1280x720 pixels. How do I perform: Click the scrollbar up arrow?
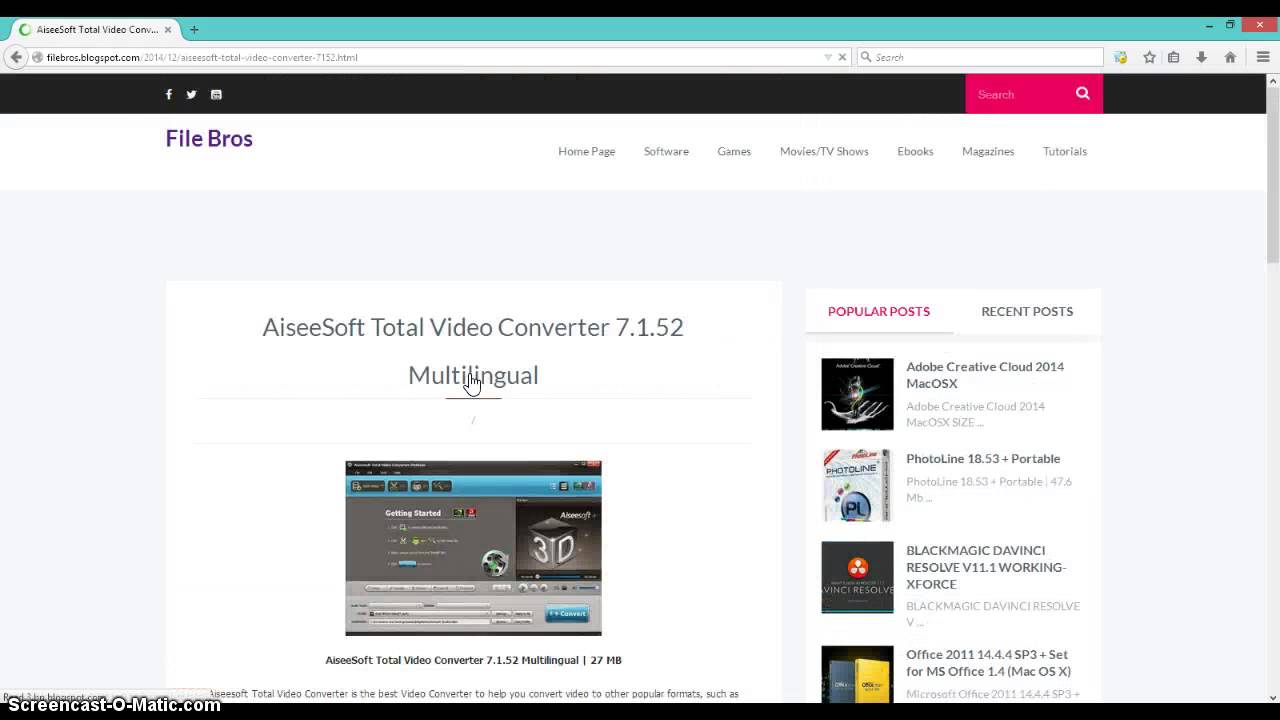coord(1272,80)
